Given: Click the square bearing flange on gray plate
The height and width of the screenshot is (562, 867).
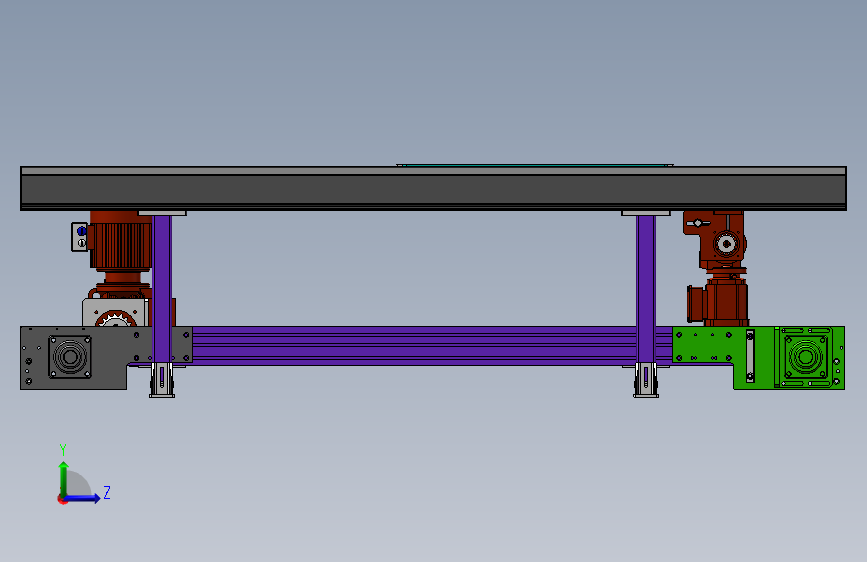Looking at the screenshot, I should [70, 357].
